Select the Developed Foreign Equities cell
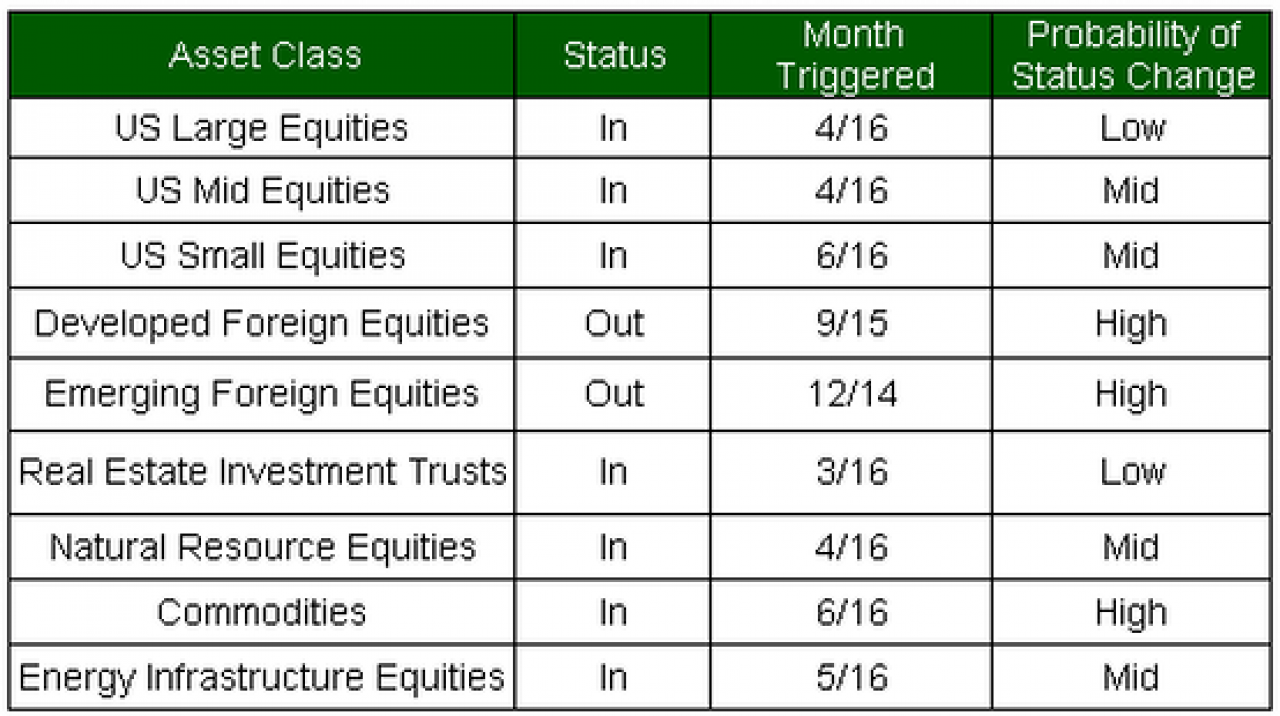Viewport: 1280px width, 716px height. click(x=262, y=323)
